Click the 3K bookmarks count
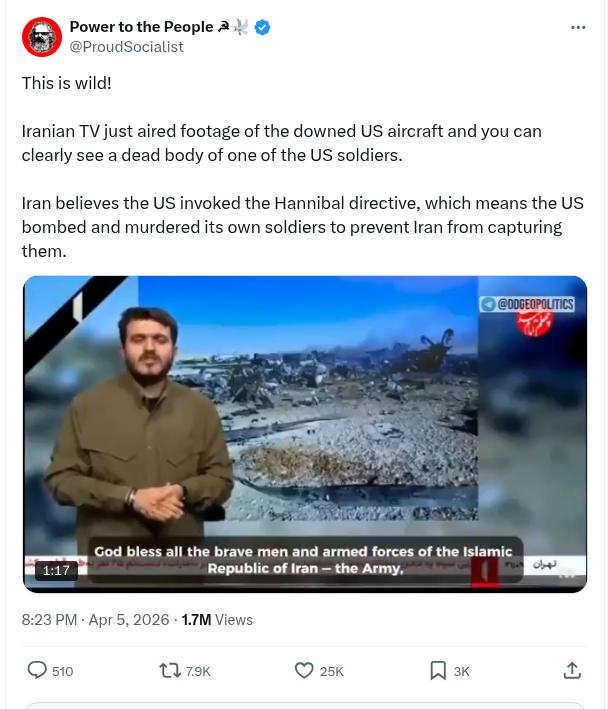This screenshot has height=709, width=608. [462, 671]
